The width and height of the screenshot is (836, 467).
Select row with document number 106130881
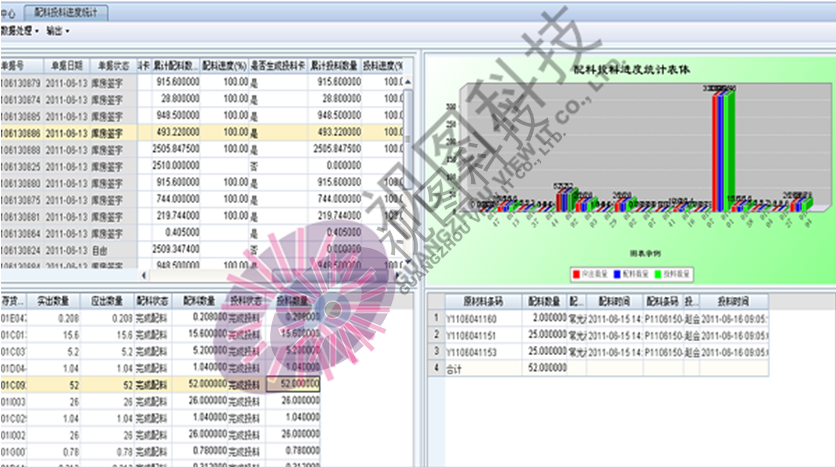coord(203,216)
